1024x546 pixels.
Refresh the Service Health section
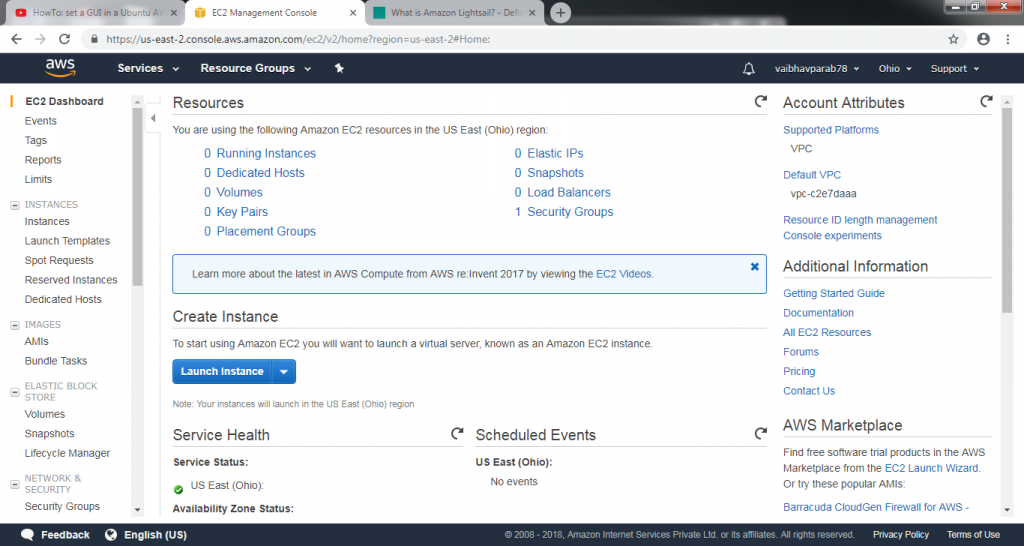(457, 434)
